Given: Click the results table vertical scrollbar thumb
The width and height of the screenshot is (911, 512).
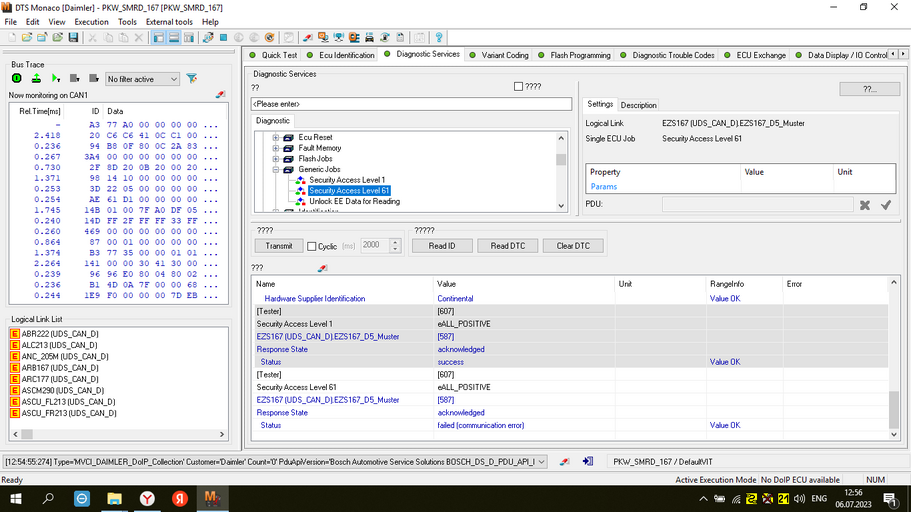Looking at the screenshot, I should [x=894, y=409].
